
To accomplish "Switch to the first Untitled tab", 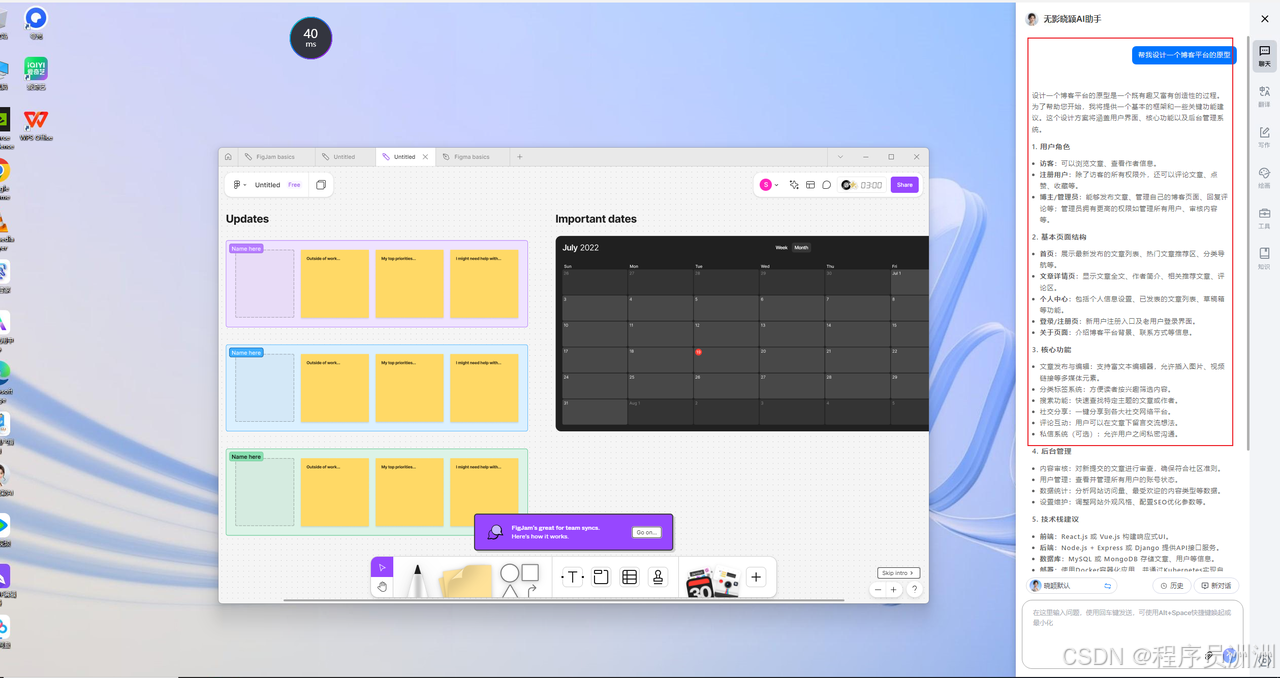I will tap(344, 157).
